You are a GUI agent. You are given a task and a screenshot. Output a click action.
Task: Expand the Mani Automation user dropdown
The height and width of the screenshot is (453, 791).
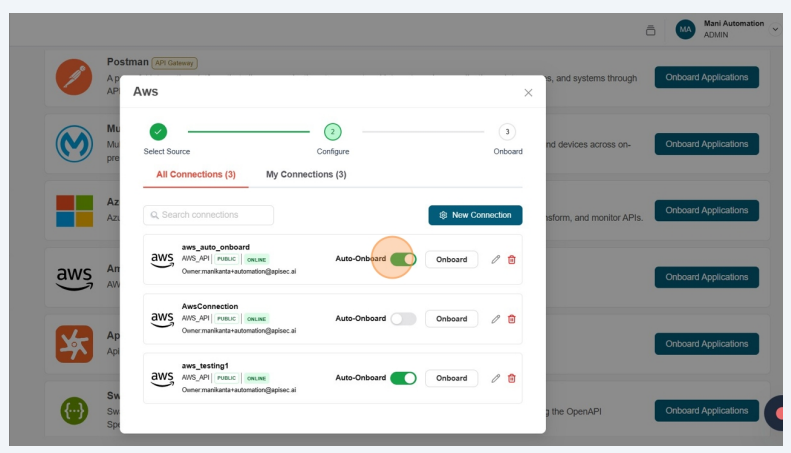click(x=775, y=30)
